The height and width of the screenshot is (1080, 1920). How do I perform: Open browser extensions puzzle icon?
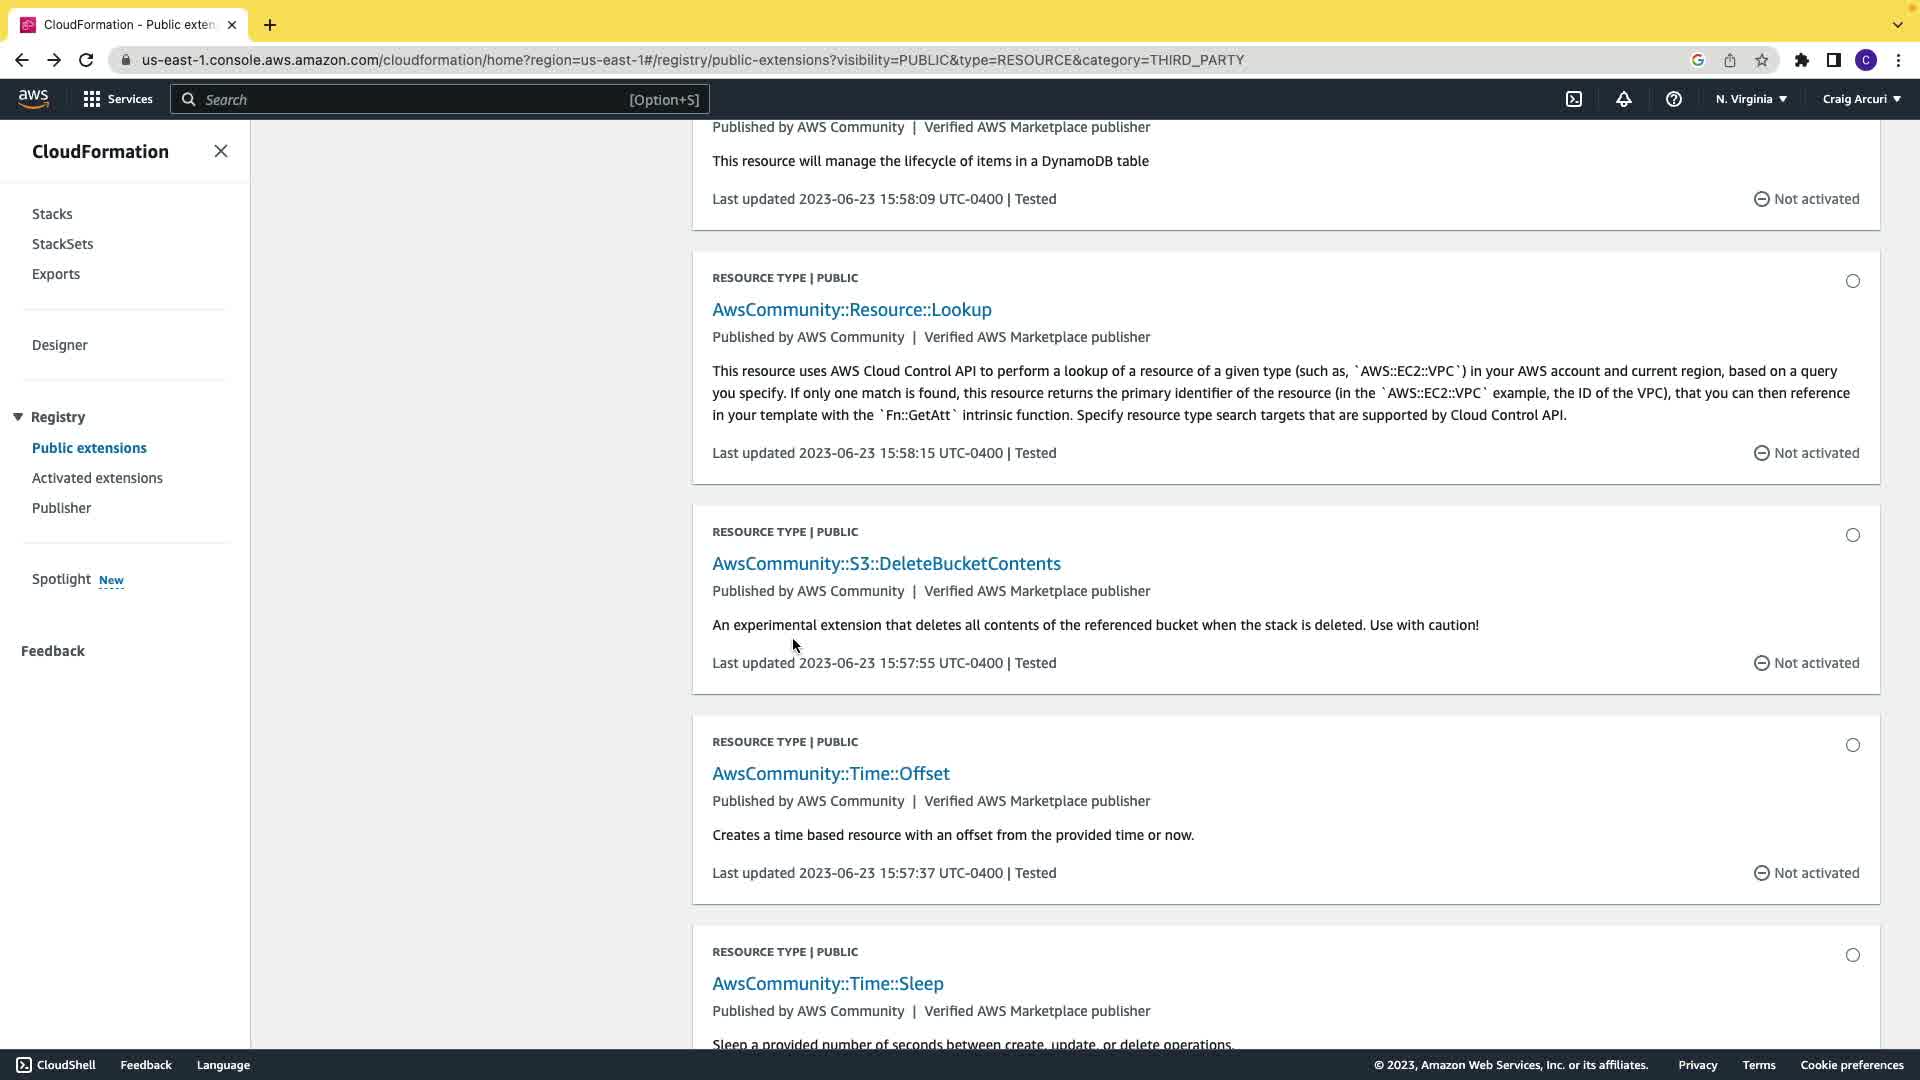click(1801, 60)
